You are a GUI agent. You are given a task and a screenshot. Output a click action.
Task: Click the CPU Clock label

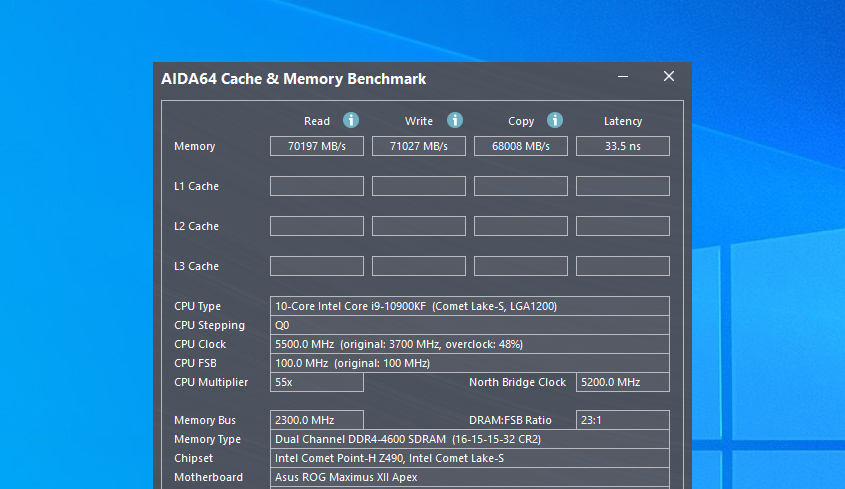pos(200,344)
